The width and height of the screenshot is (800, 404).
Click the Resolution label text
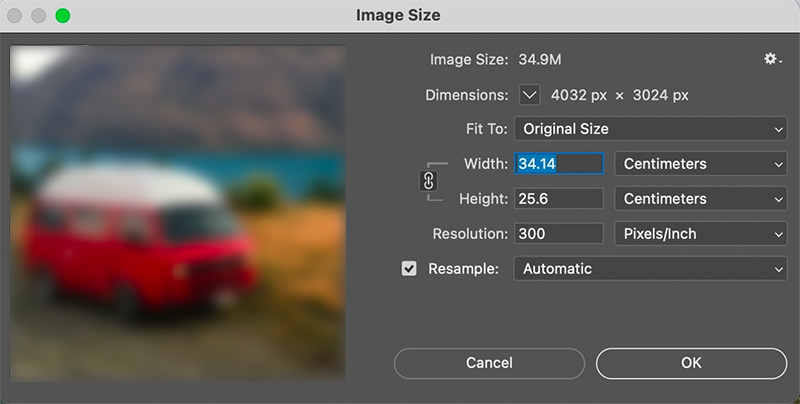pyautogui.click(x=469, y=234)
